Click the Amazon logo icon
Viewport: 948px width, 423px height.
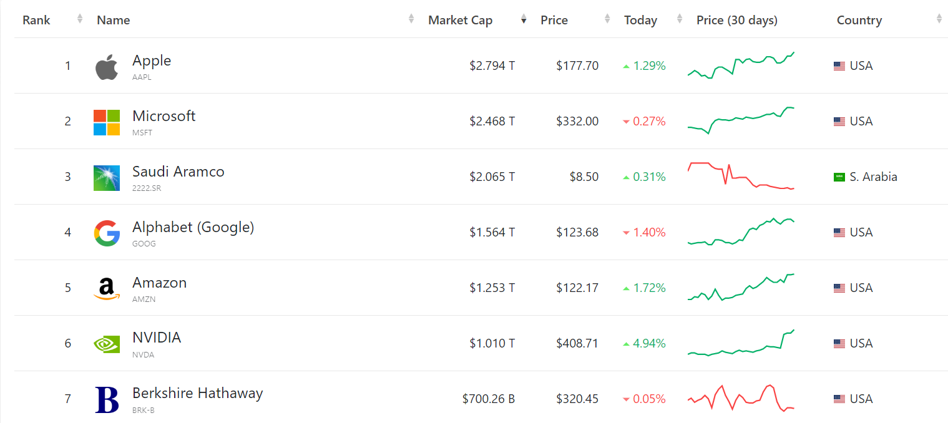point(106,289)
